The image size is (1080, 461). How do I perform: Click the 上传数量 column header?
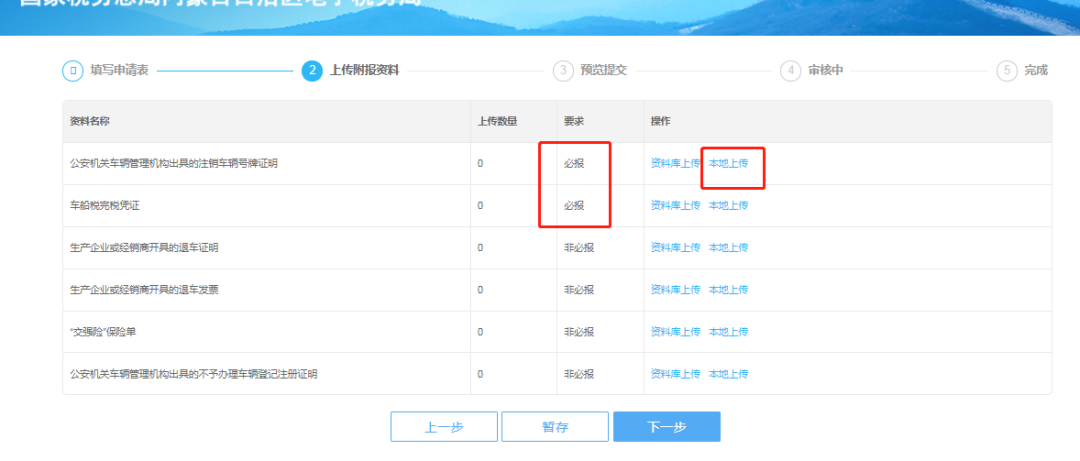coord(498,121)
